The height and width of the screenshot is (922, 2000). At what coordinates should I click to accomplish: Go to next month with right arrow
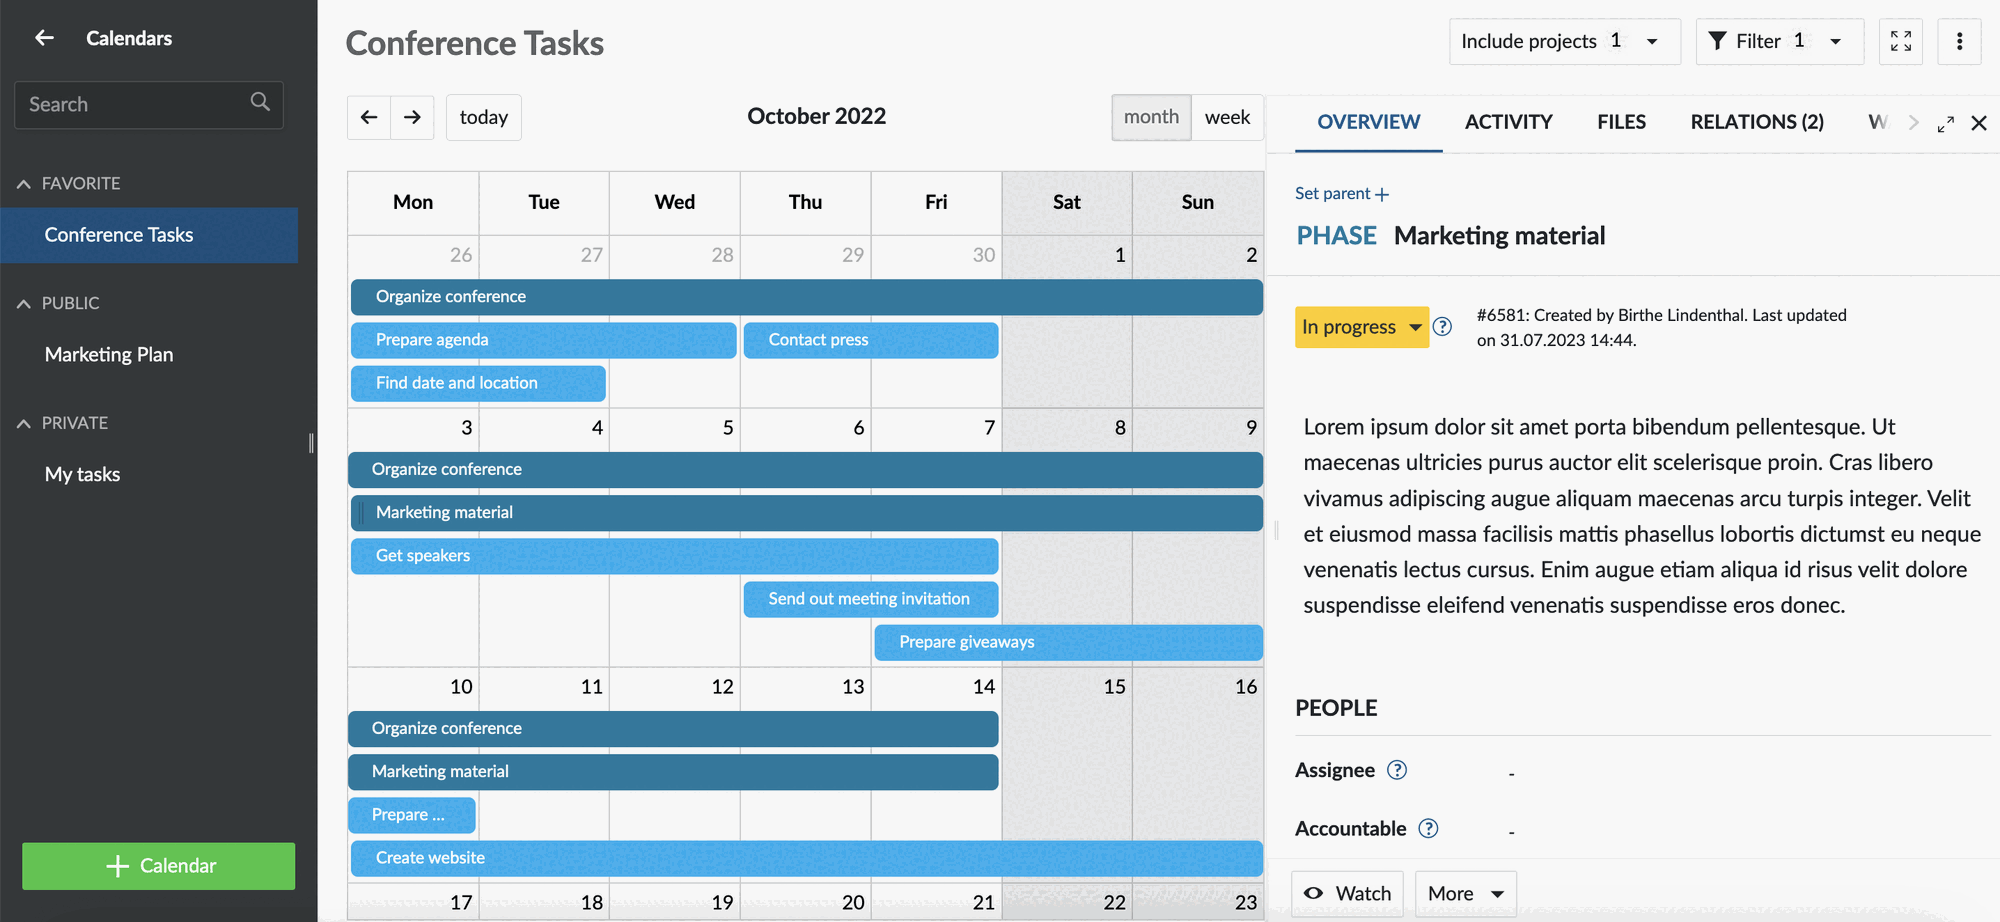[x=412, y=117]
